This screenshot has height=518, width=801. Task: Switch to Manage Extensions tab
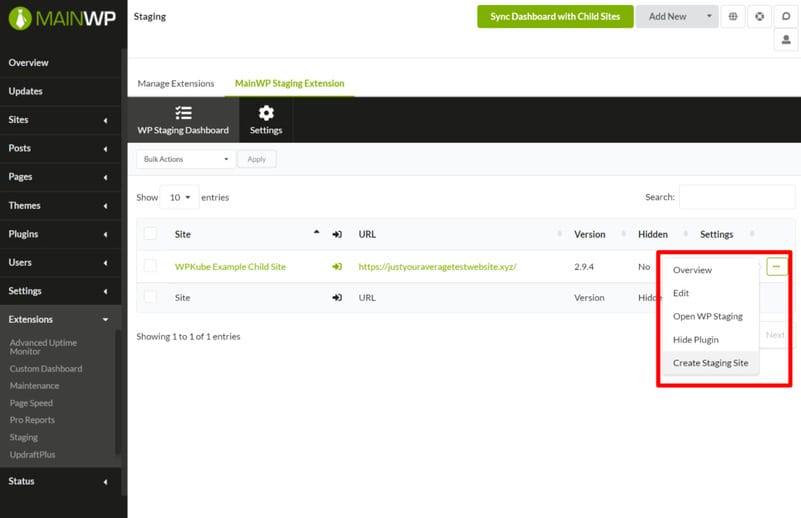coord(176,83)
